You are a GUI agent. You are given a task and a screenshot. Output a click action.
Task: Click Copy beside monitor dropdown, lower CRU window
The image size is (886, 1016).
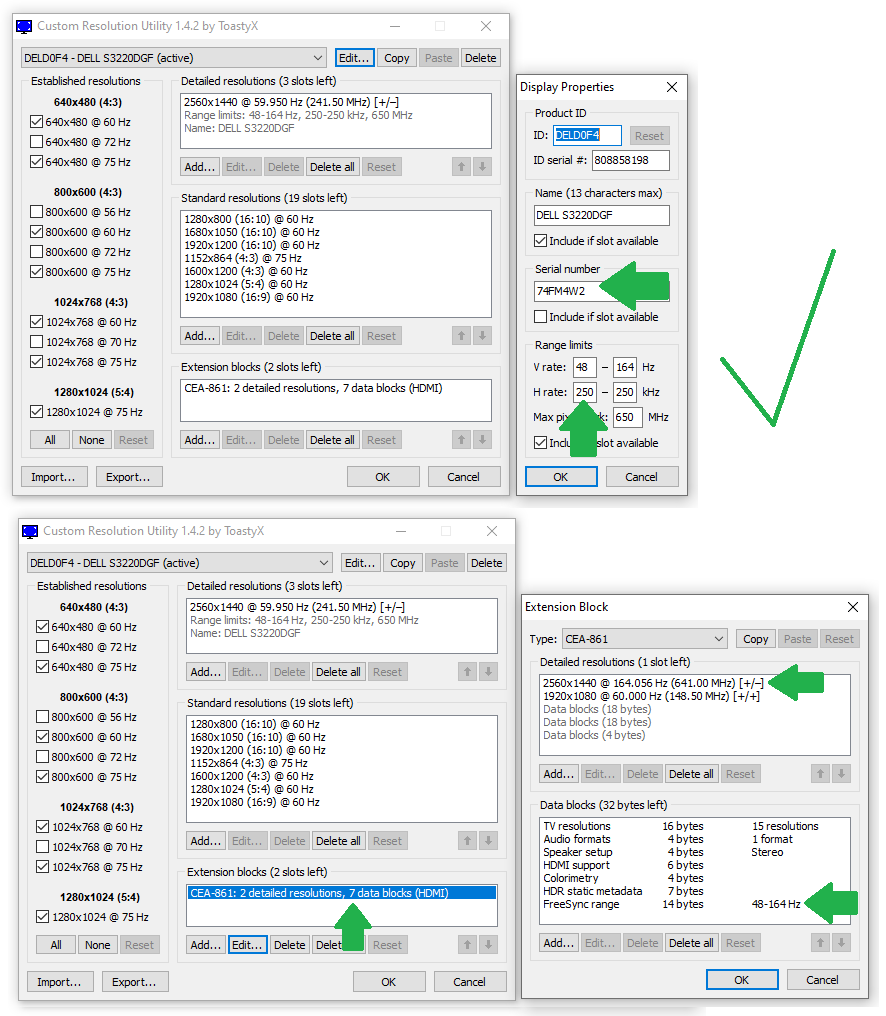coord(402,562)
